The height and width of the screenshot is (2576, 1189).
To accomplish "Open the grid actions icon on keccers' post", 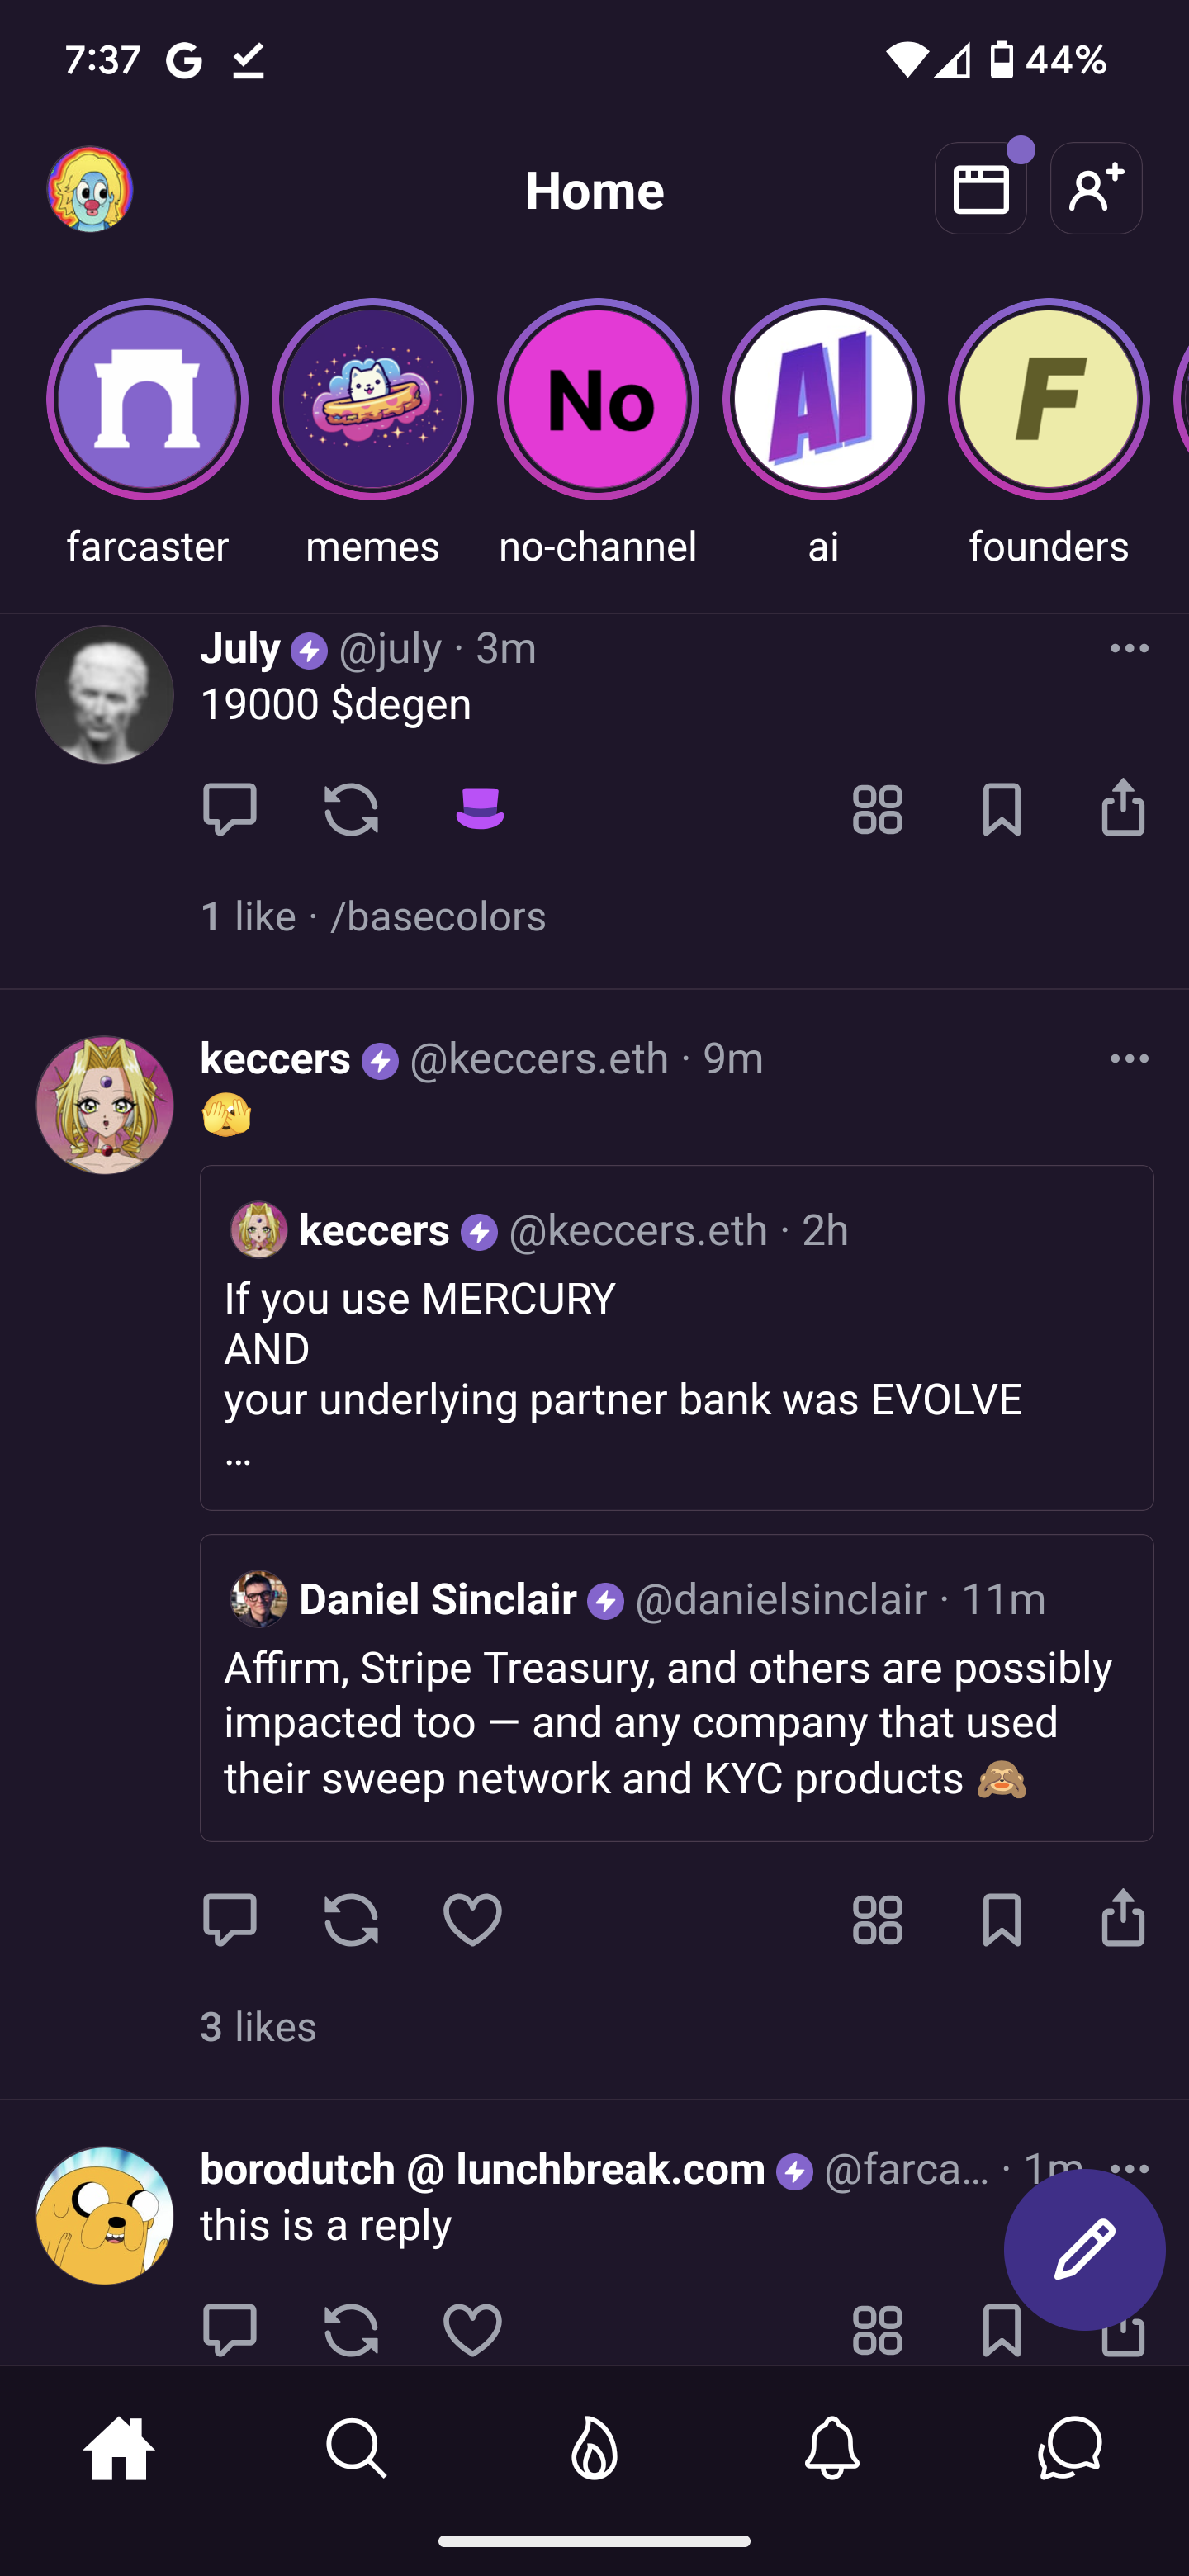I will pyautogui.click(x=877, y=1919).
